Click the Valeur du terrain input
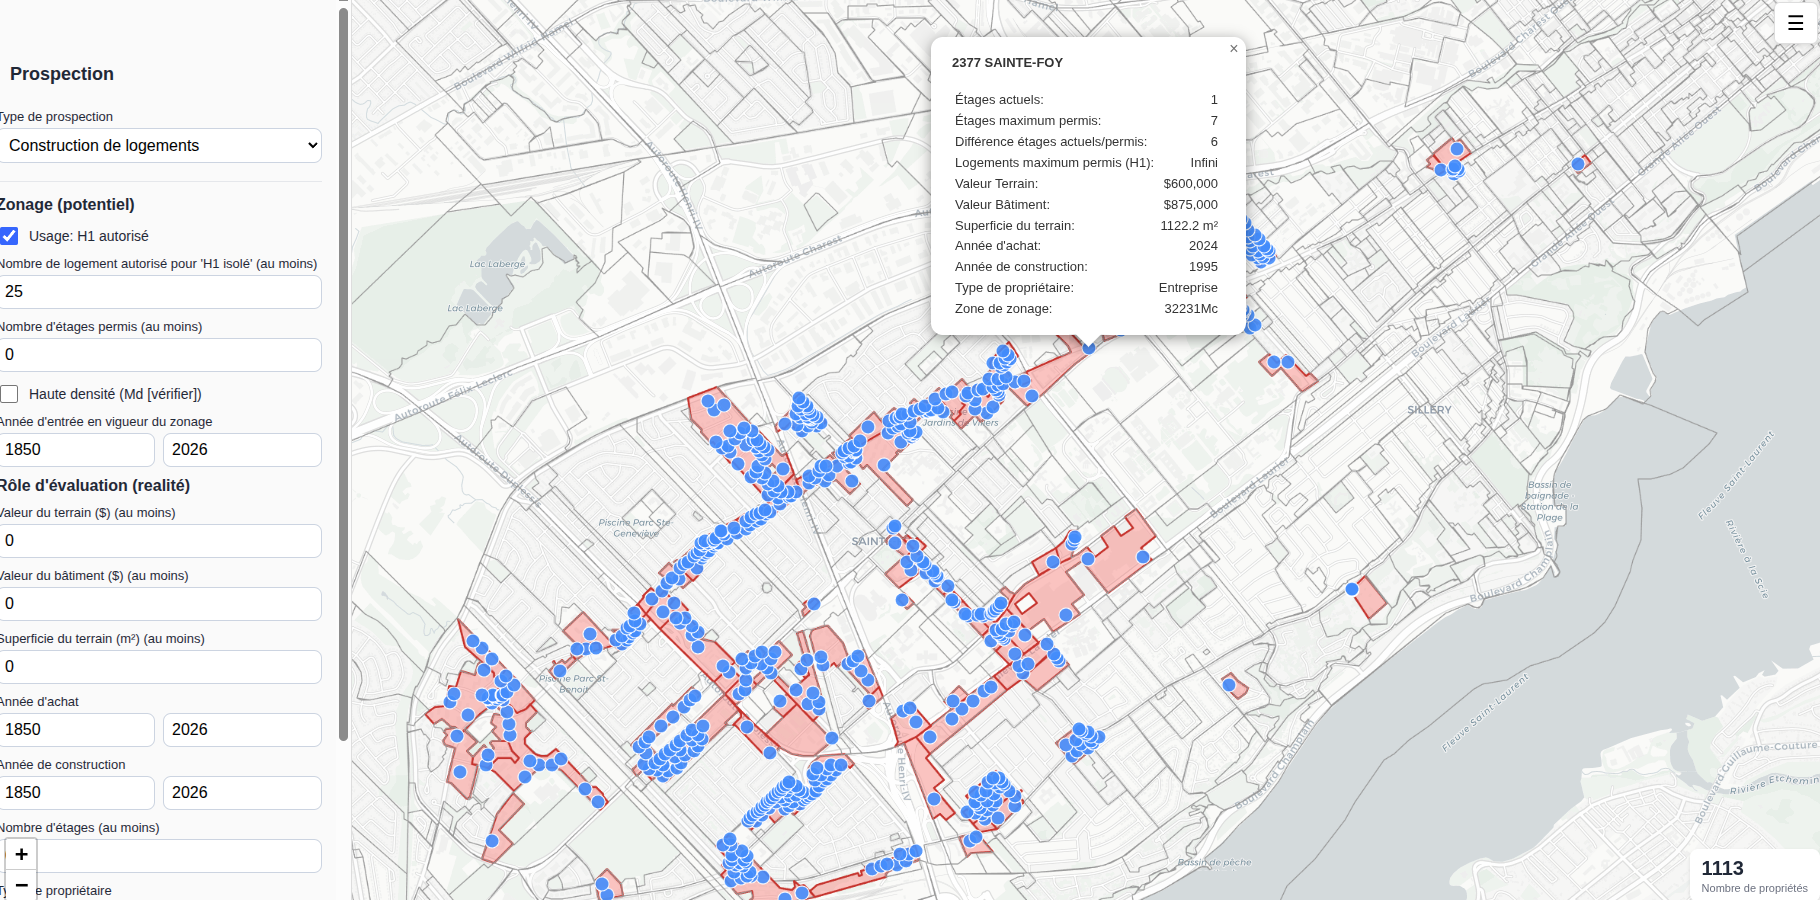Image resolution: width=1820 pixels, height=900 pixels. pos(160,541)
